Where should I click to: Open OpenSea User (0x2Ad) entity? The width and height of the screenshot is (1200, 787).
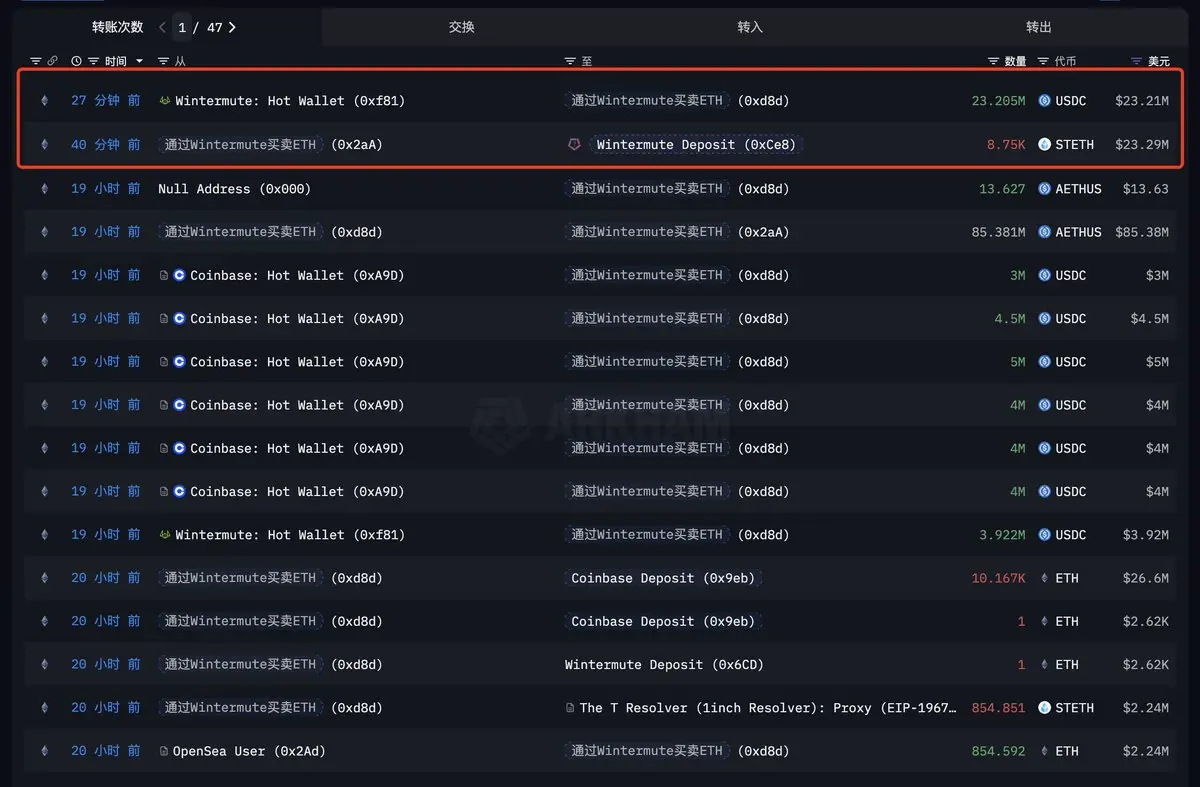[x=249, y=751]
